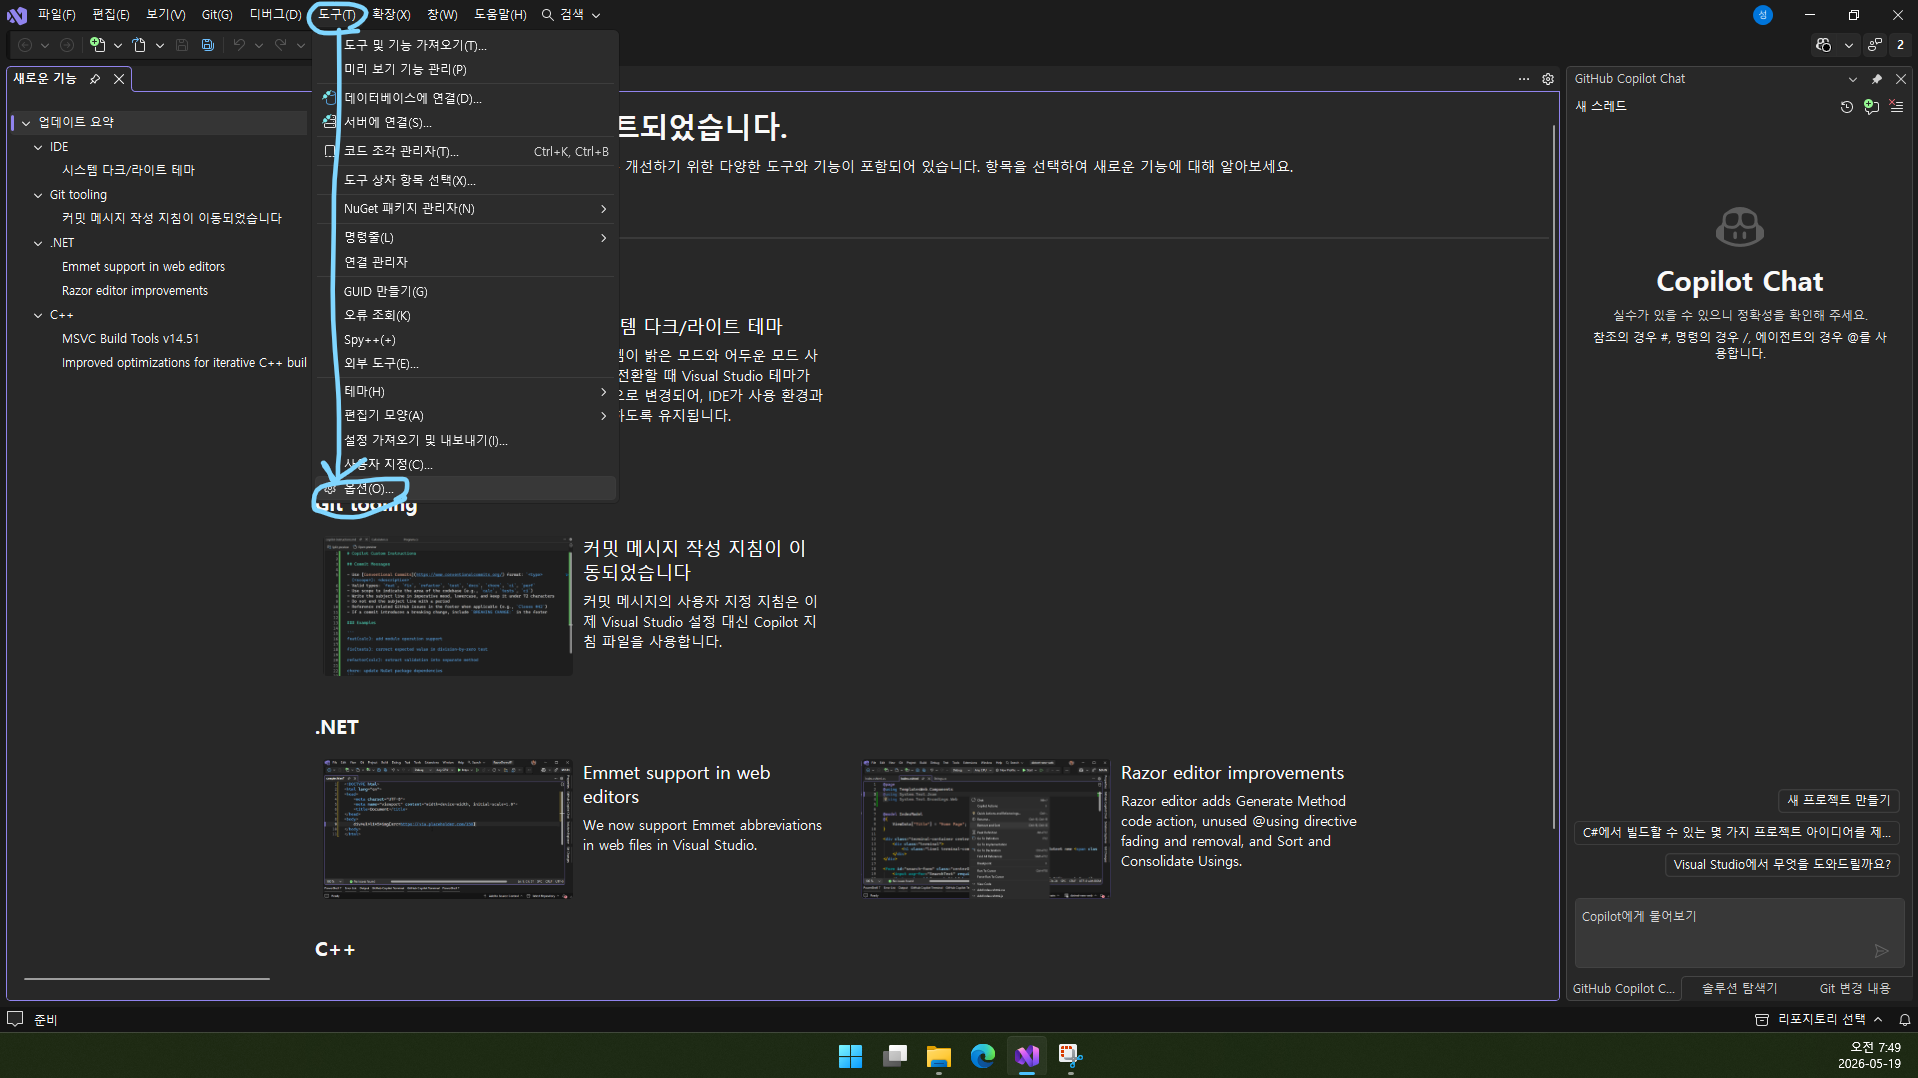Select GUID 만들기(G) menu item
Viewport: 1918px width, 1078px height.
pos(466,292)
